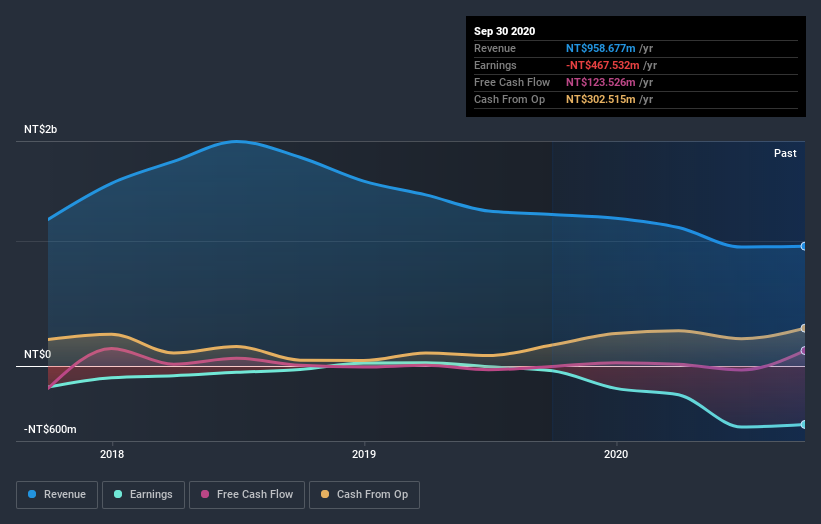Image resolution: width=821 pixels, height=524 pixels.
Task: Toggle the Free Cash Flow legend button
Action: tap(247, 495)
